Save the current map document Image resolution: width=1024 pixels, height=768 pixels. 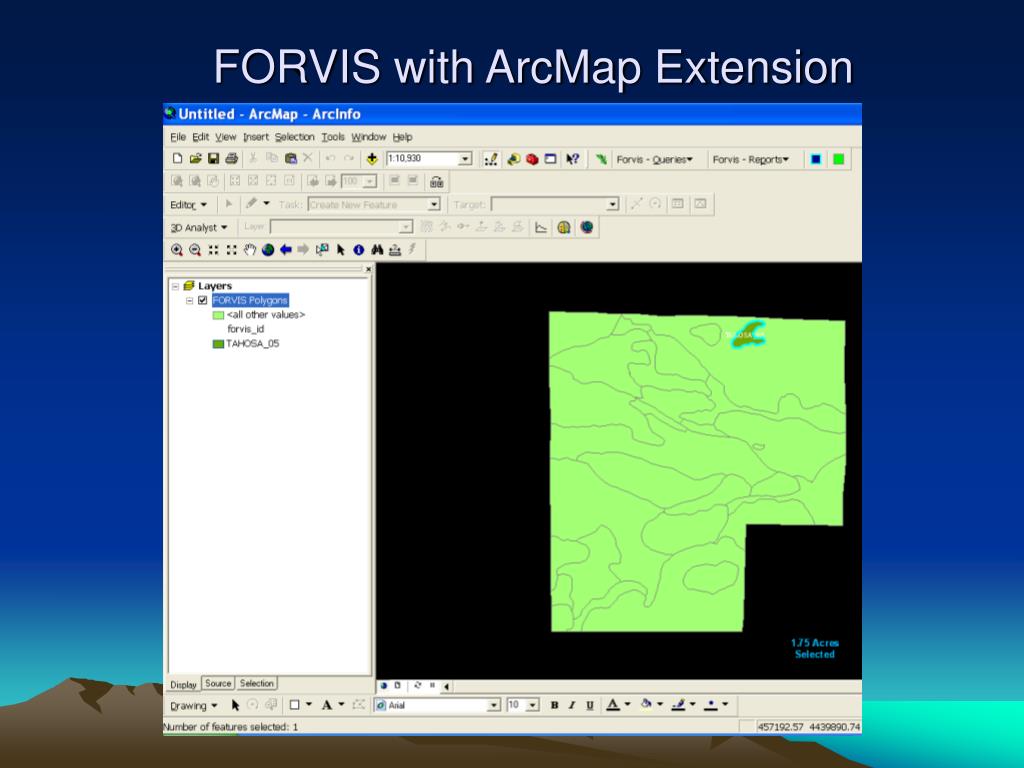213,159
